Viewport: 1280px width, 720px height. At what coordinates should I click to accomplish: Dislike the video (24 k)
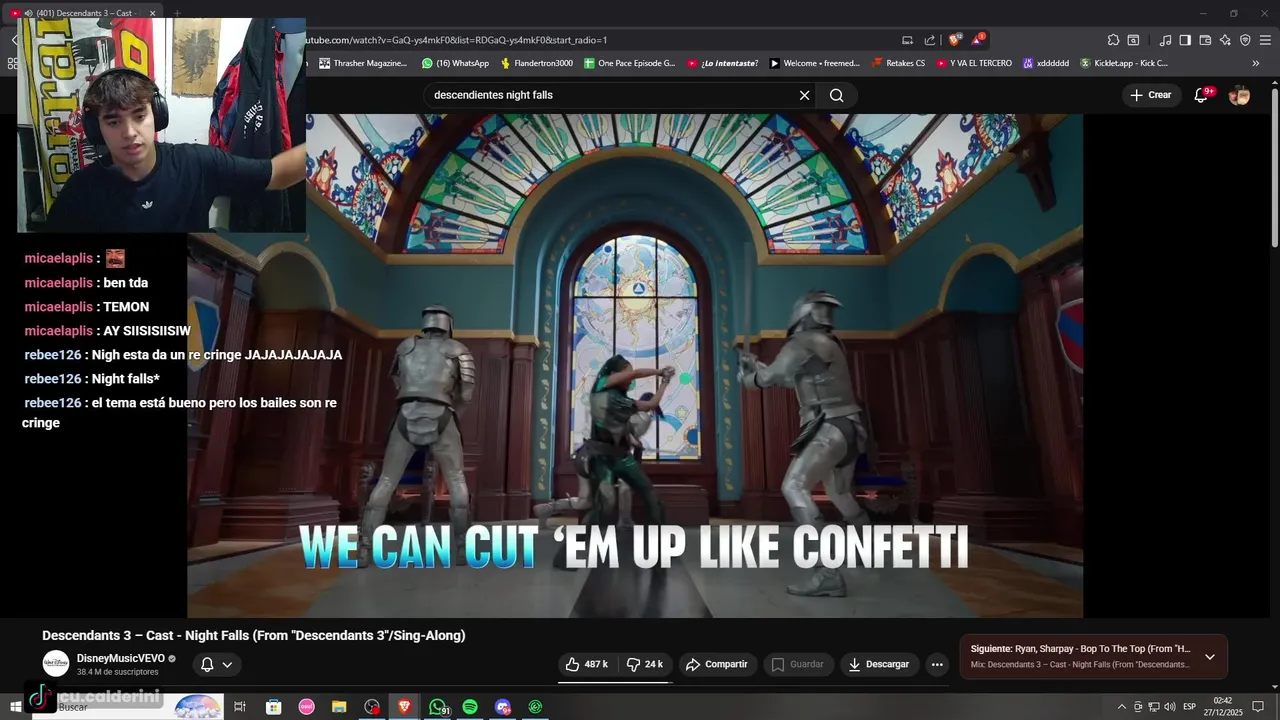coord(645,664)
